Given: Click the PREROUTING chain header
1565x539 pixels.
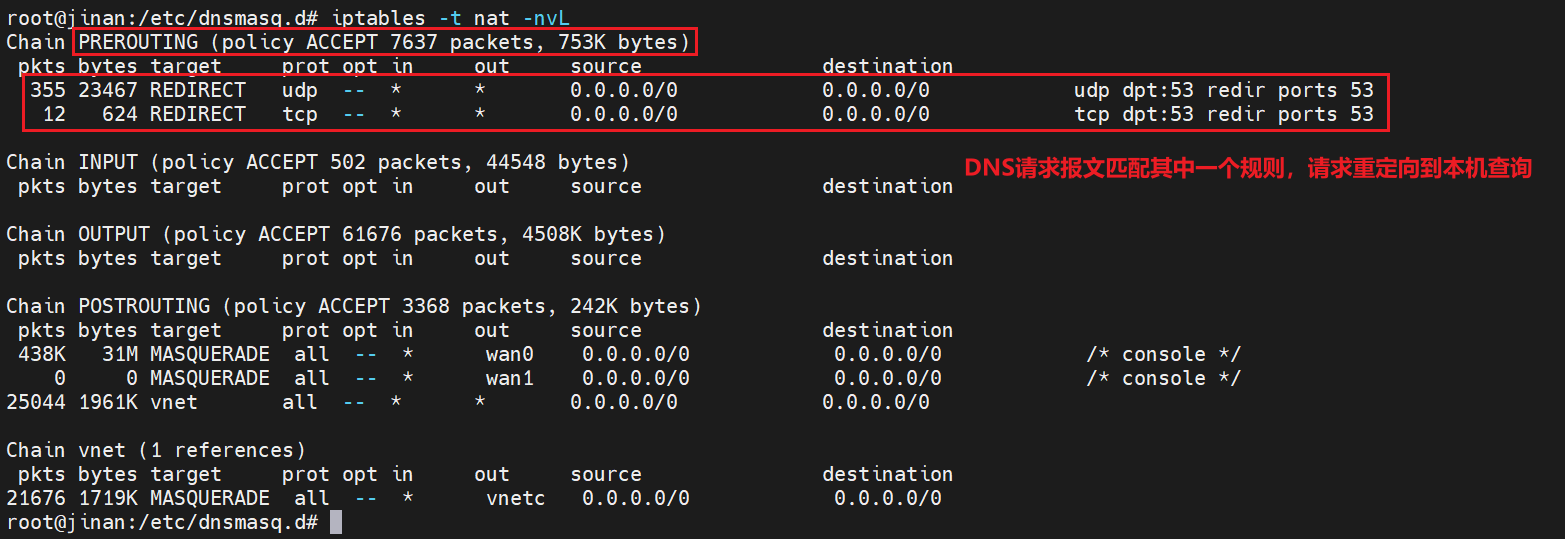Looking at the screenshot, I should coord(384,42).
